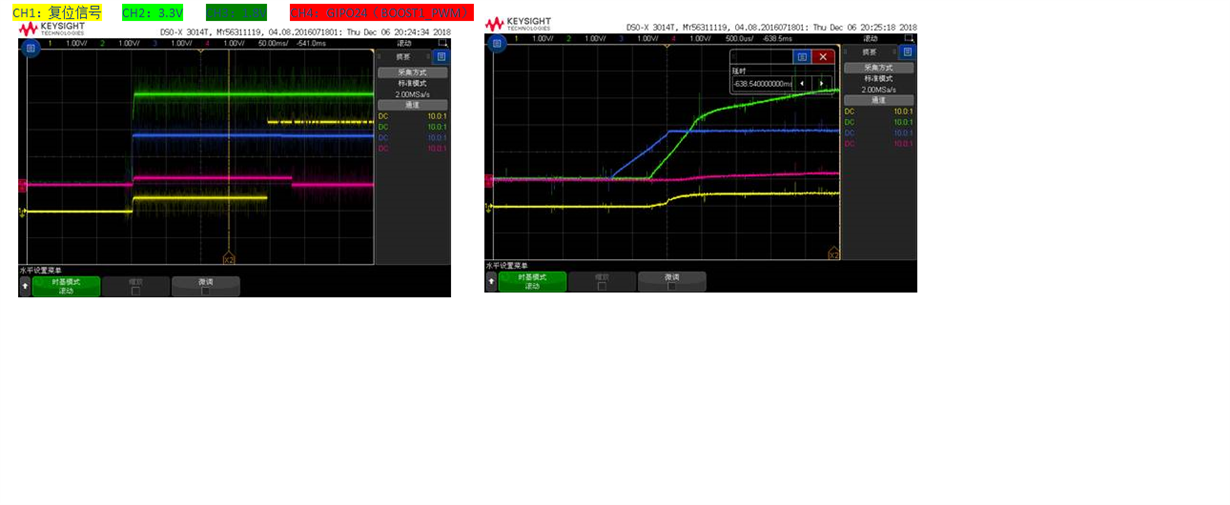Click the blue icon in the delay popup
This screenshot has width=1230, height=505.
click(x=801, y=57)
